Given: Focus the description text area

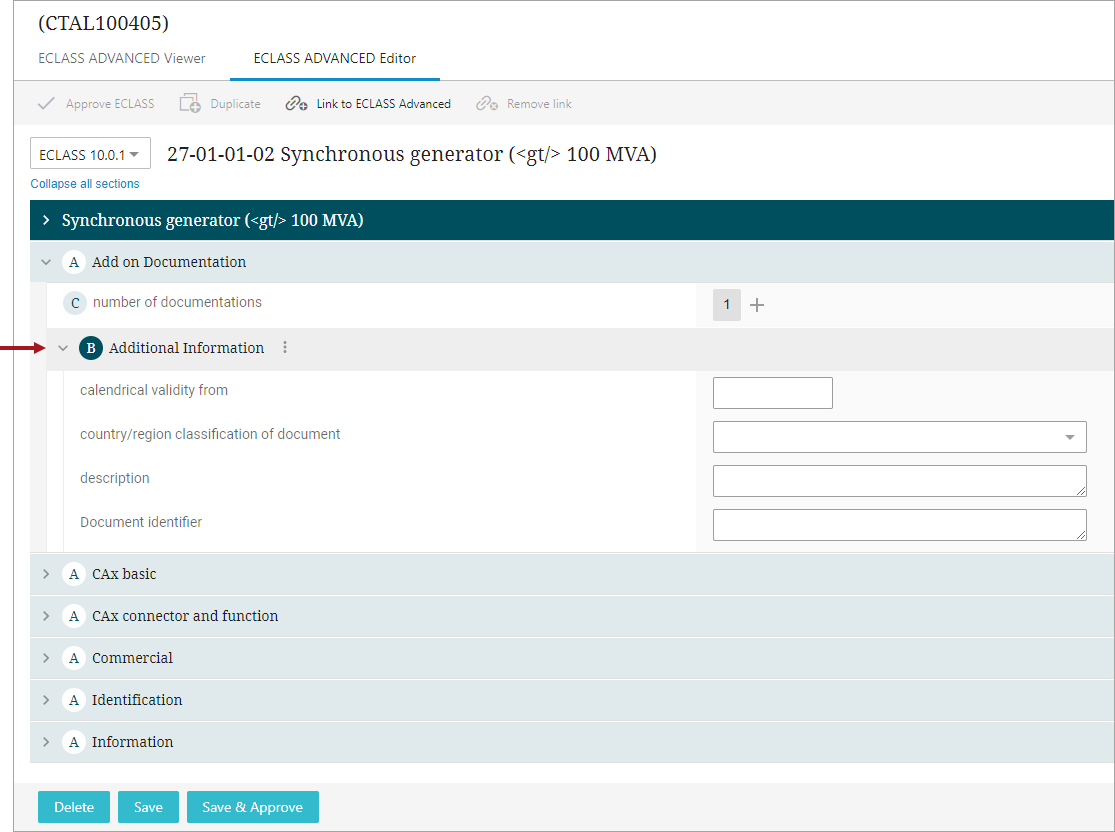Looking at the screenshot, I should [900, 481].
